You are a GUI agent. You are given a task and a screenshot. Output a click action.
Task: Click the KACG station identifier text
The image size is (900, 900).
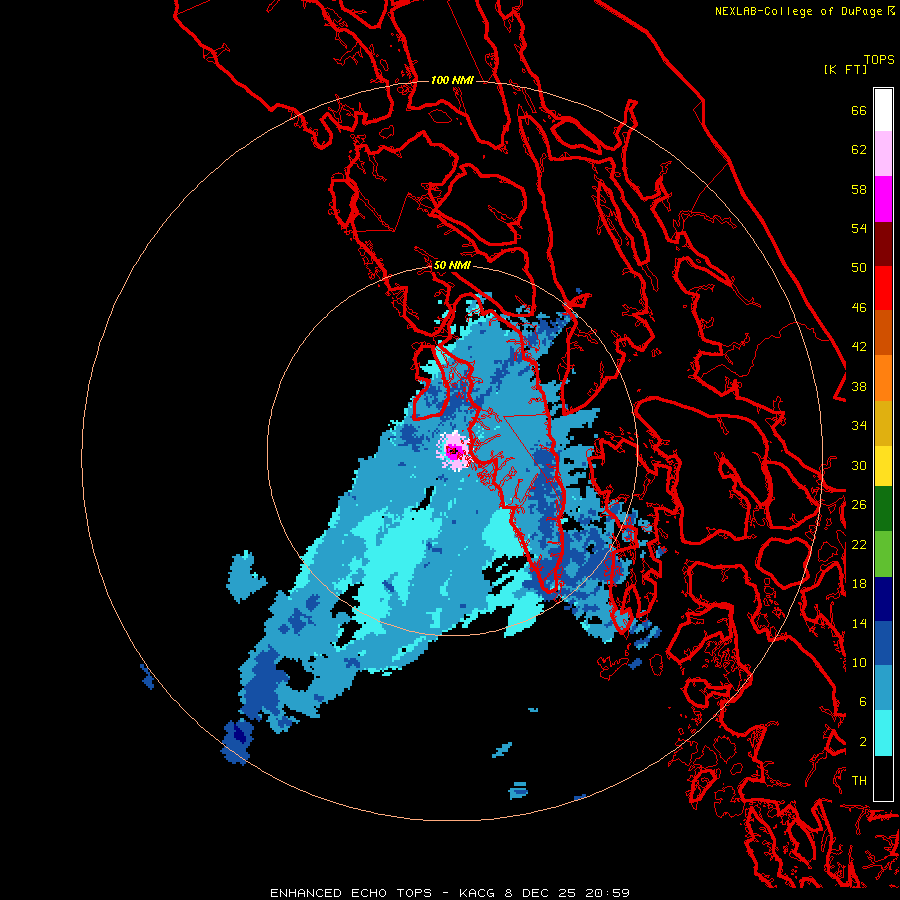[478, 893]
